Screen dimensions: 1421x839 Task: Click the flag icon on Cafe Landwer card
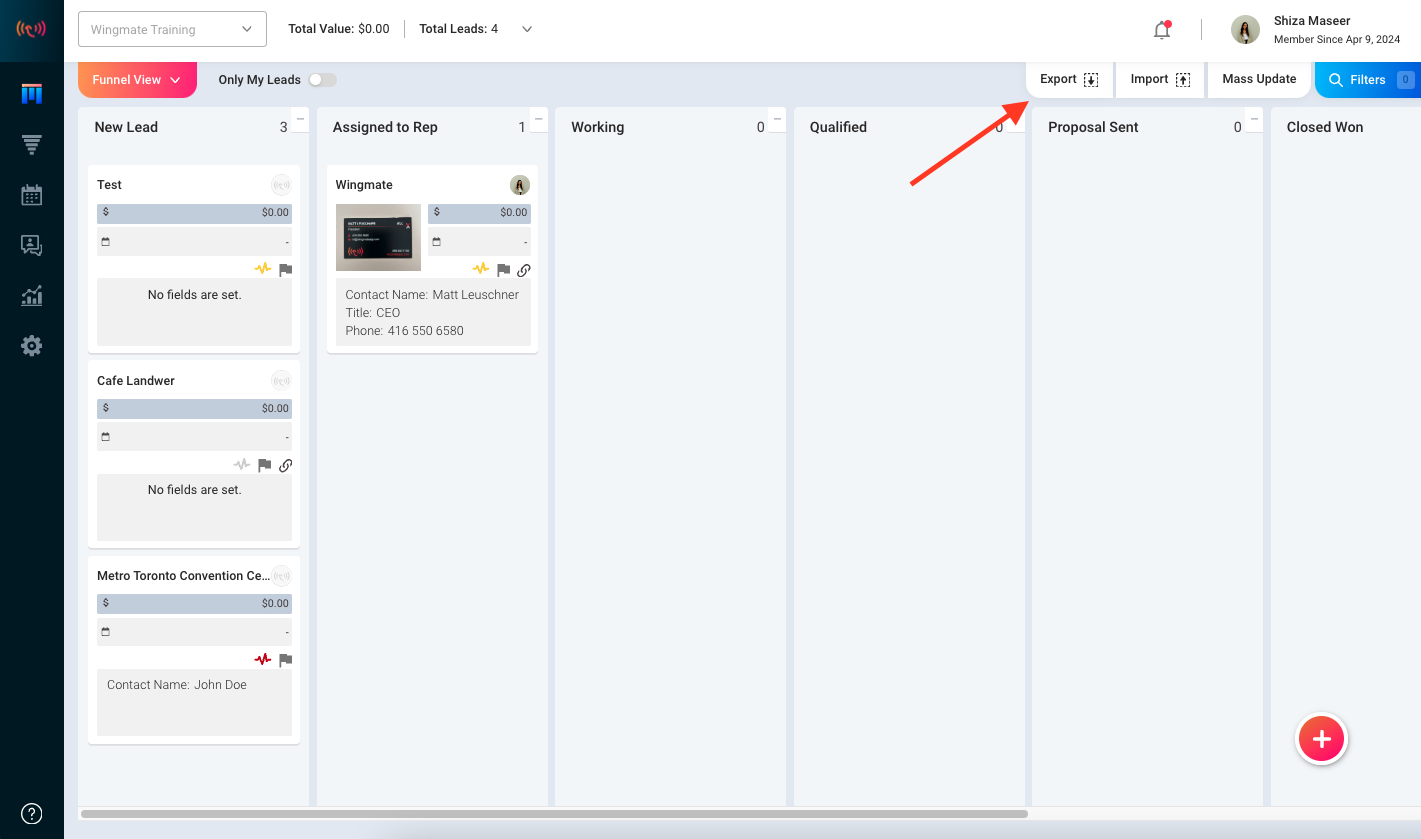(264, 466)
